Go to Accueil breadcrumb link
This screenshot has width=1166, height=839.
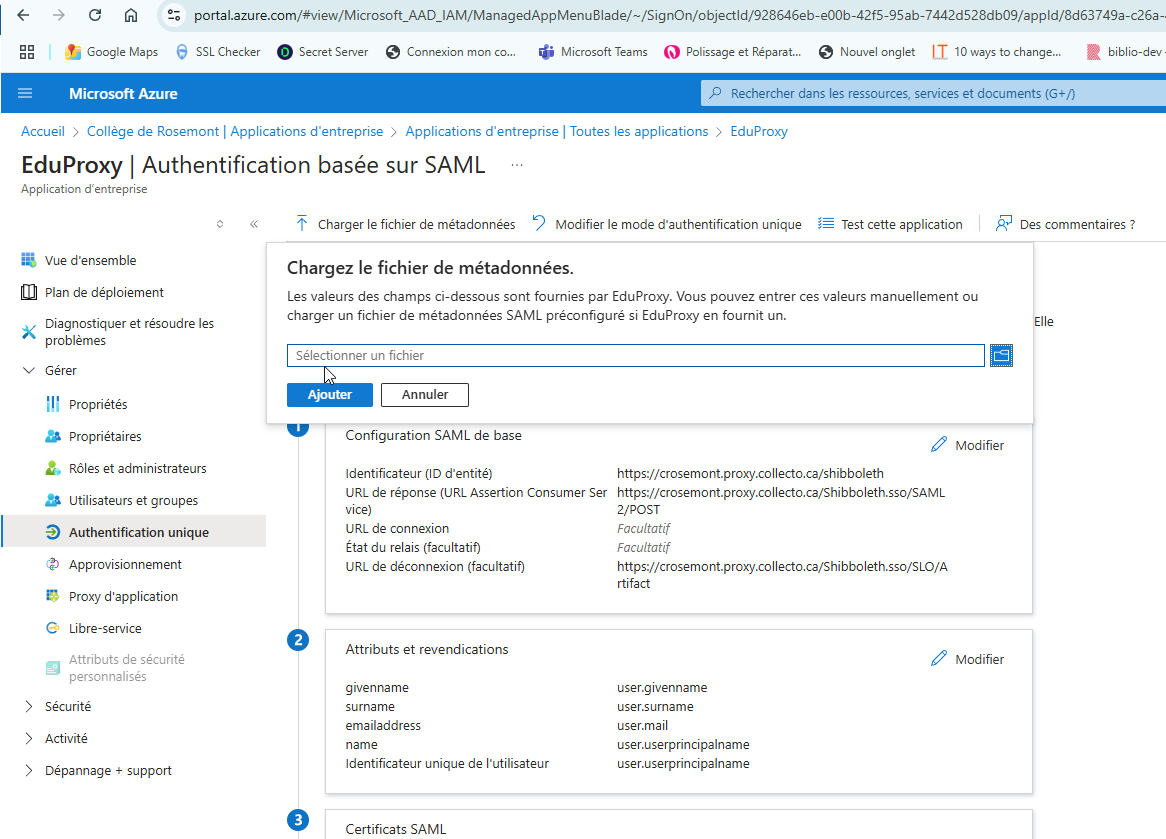click(x=43, y=131)
